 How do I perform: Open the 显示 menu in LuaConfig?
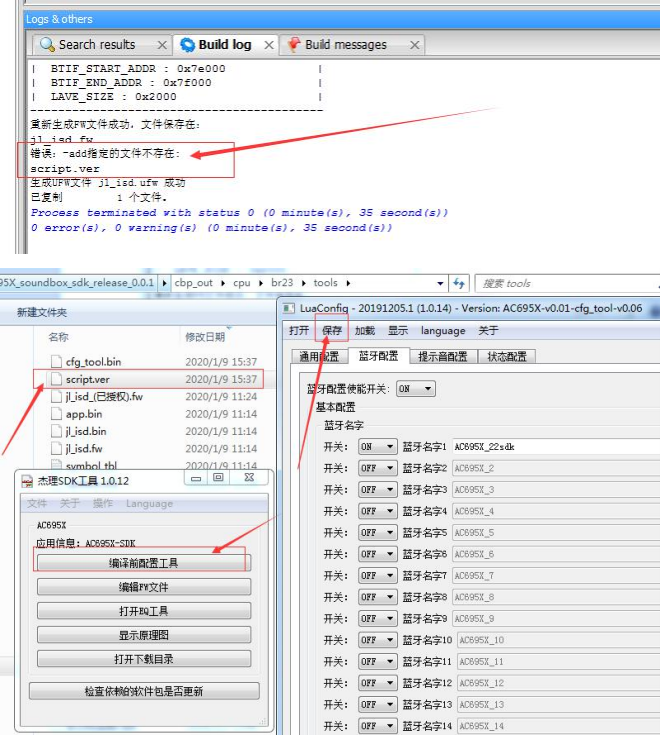click(x=398, y=330)
